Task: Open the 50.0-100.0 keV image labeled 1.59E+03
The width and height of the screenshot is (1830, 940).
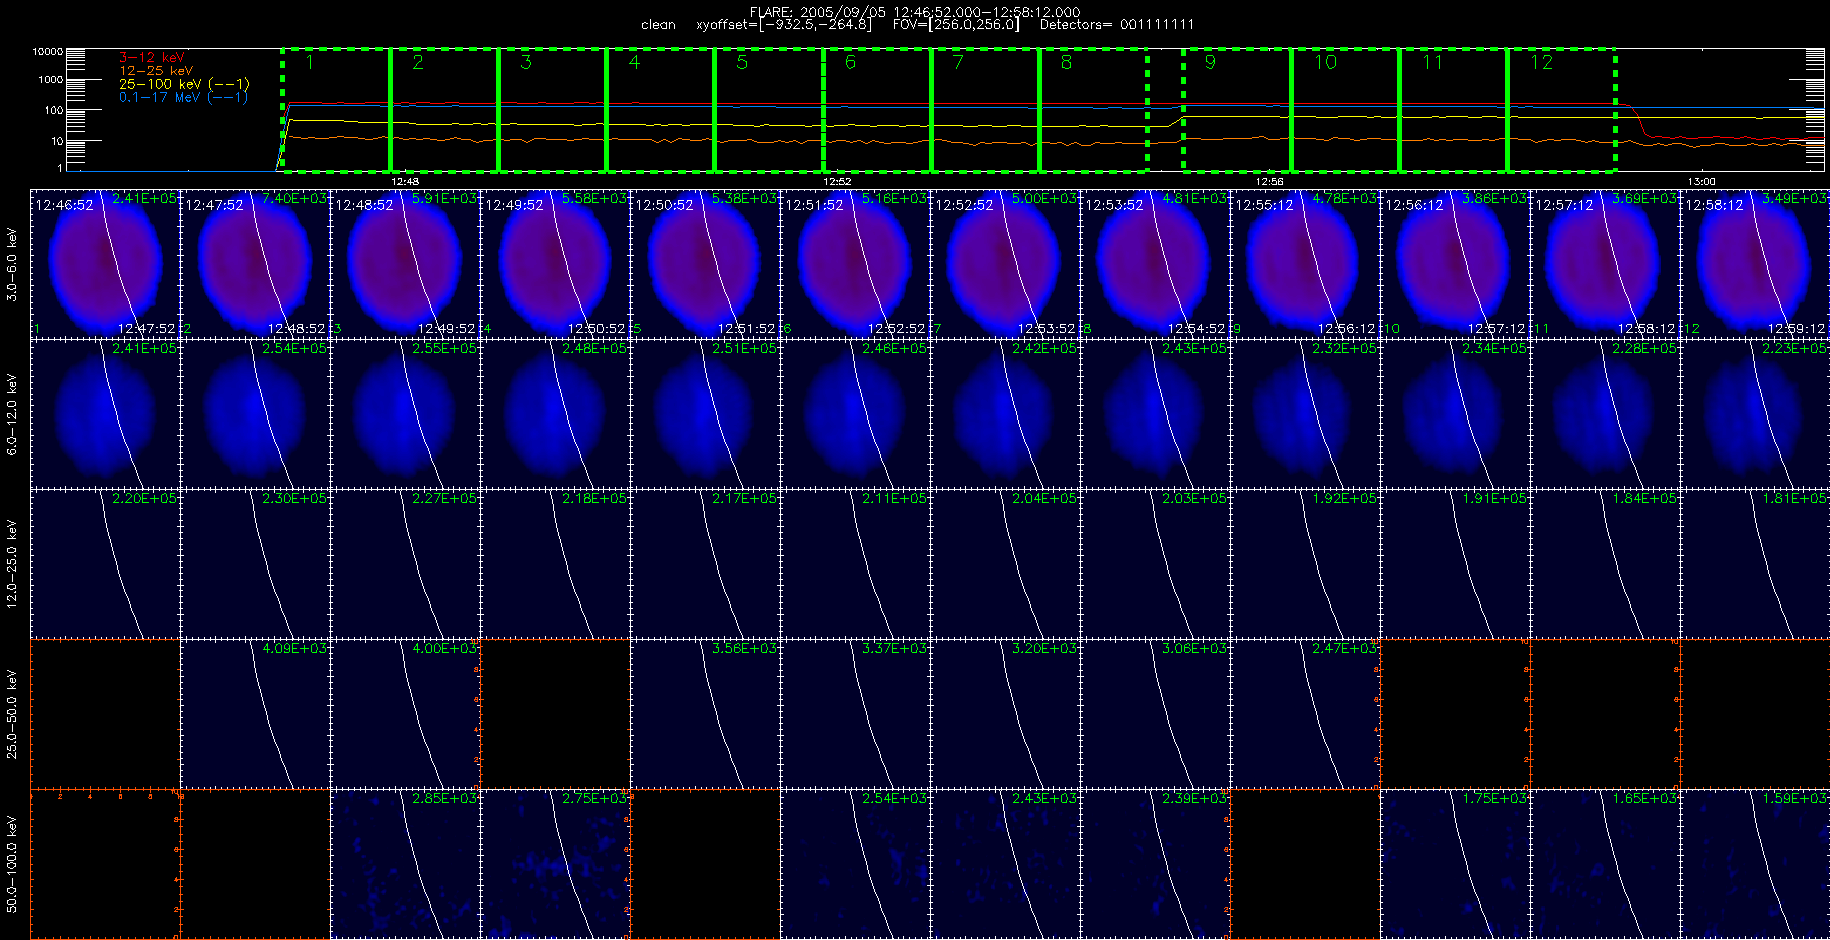Action: tap(1755, 864)
